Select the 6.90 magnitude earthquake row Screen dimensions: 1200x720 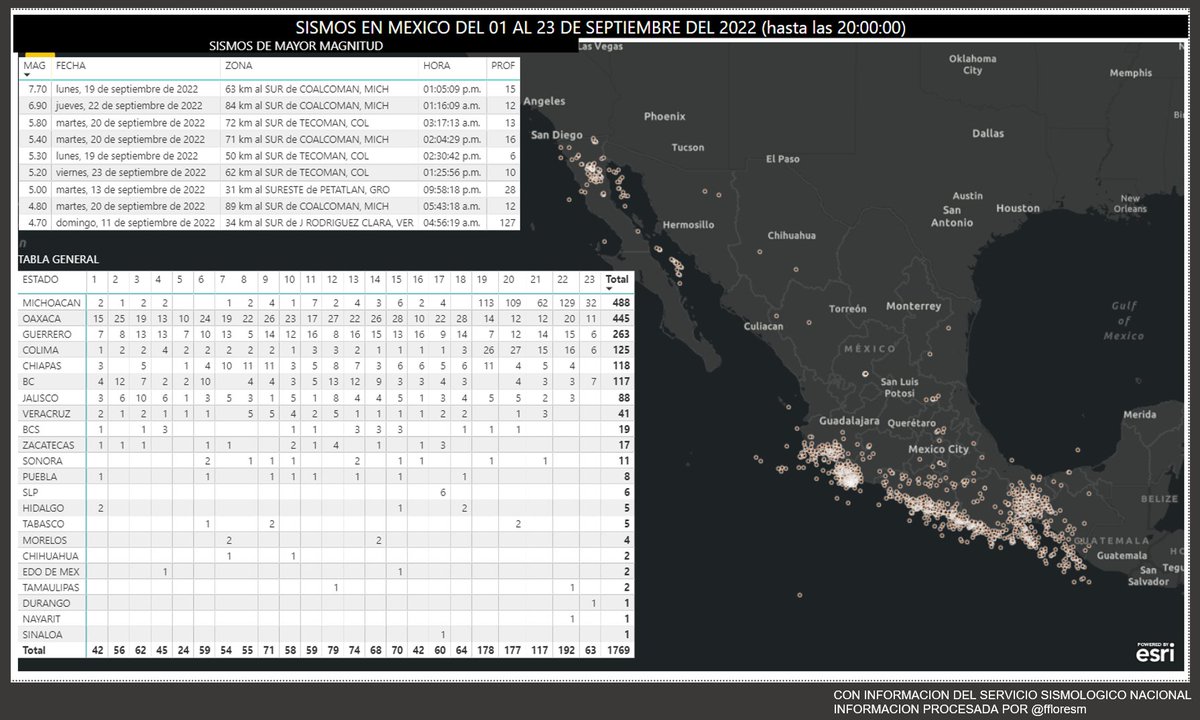pyautogui.click(x=269, y=105)
